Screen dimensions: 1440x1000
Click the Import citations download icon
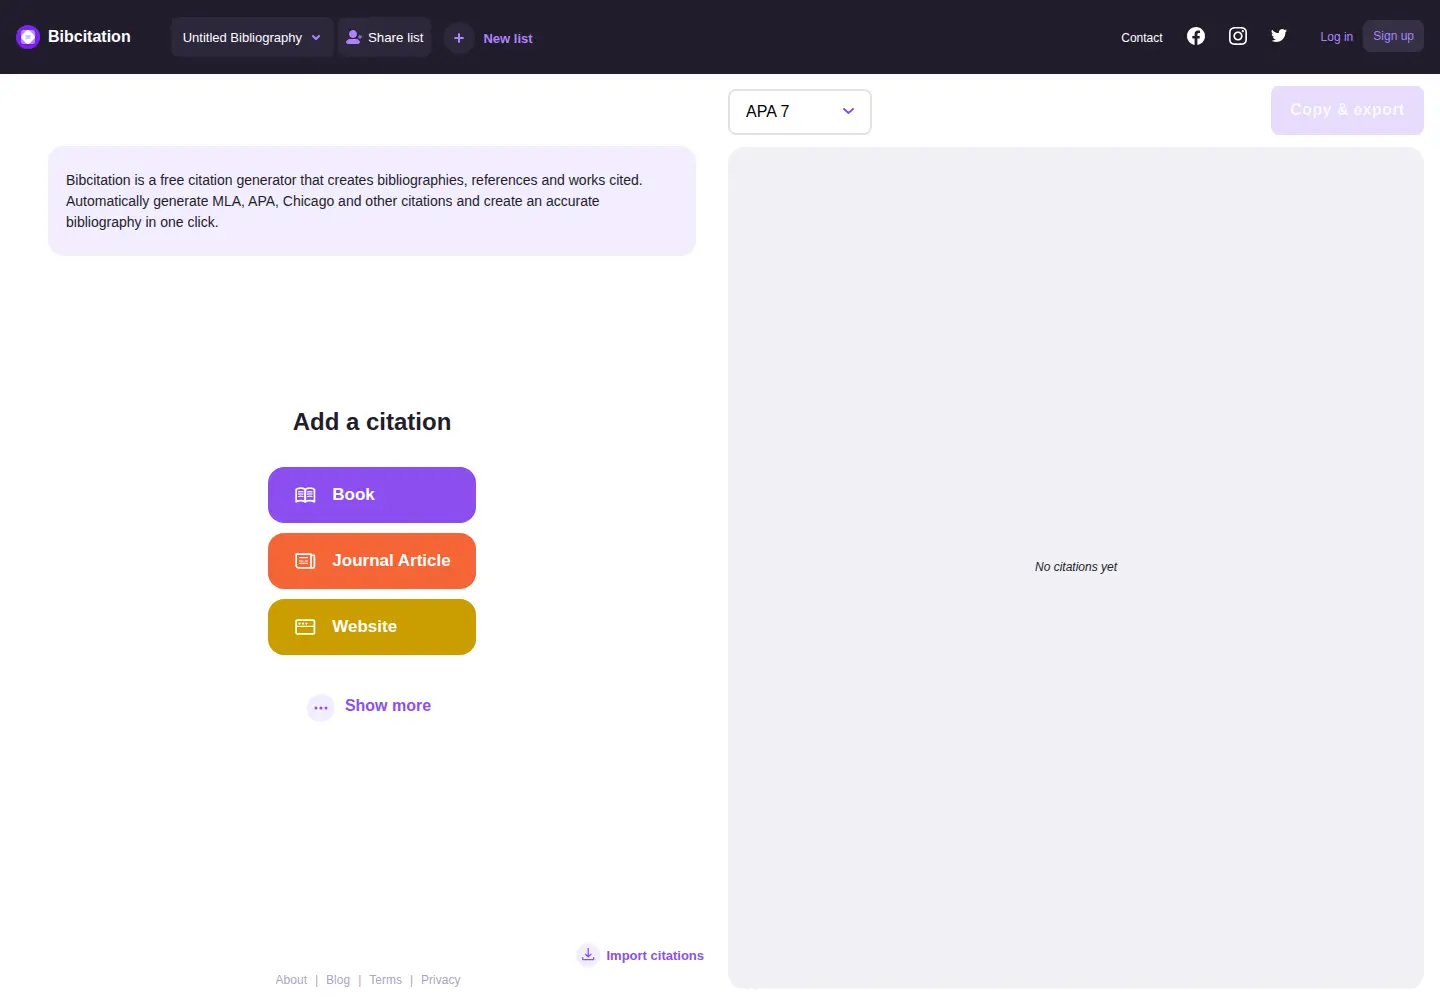coord(588,955)
